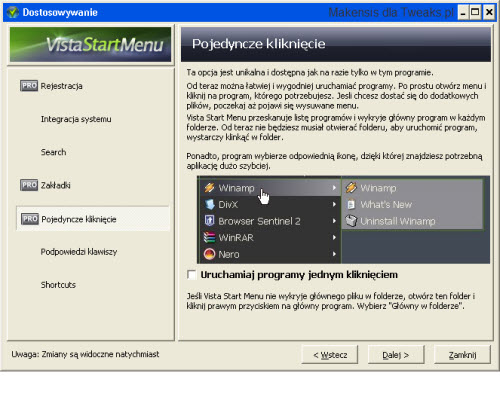This screenshot has width=500, height=397.
Task: Close the window with the X button
Action: click(x=489, y=13)
